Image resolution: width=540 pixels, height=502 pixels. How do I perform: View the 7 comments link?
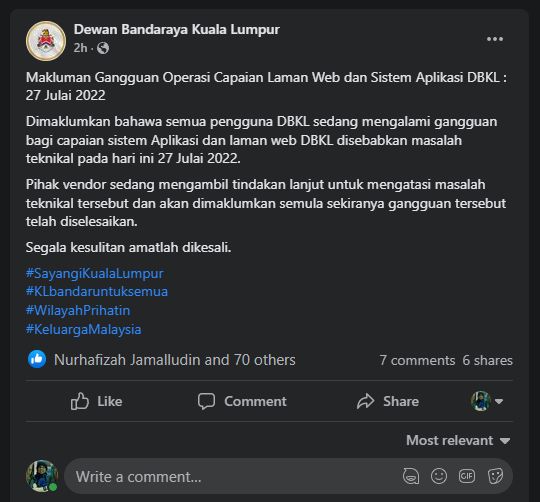point(417,360)
